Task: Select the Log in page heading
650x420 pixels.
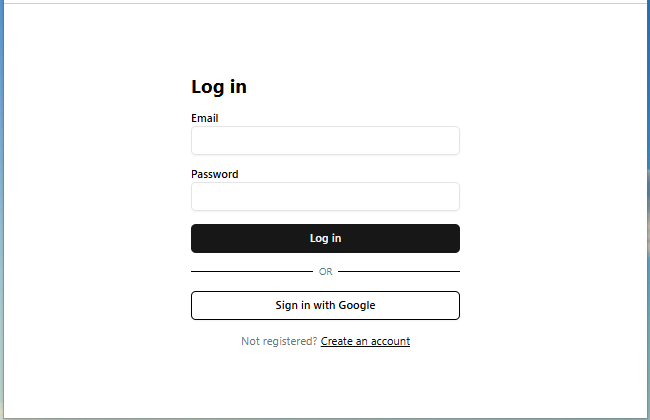Action: click(219, 87)
